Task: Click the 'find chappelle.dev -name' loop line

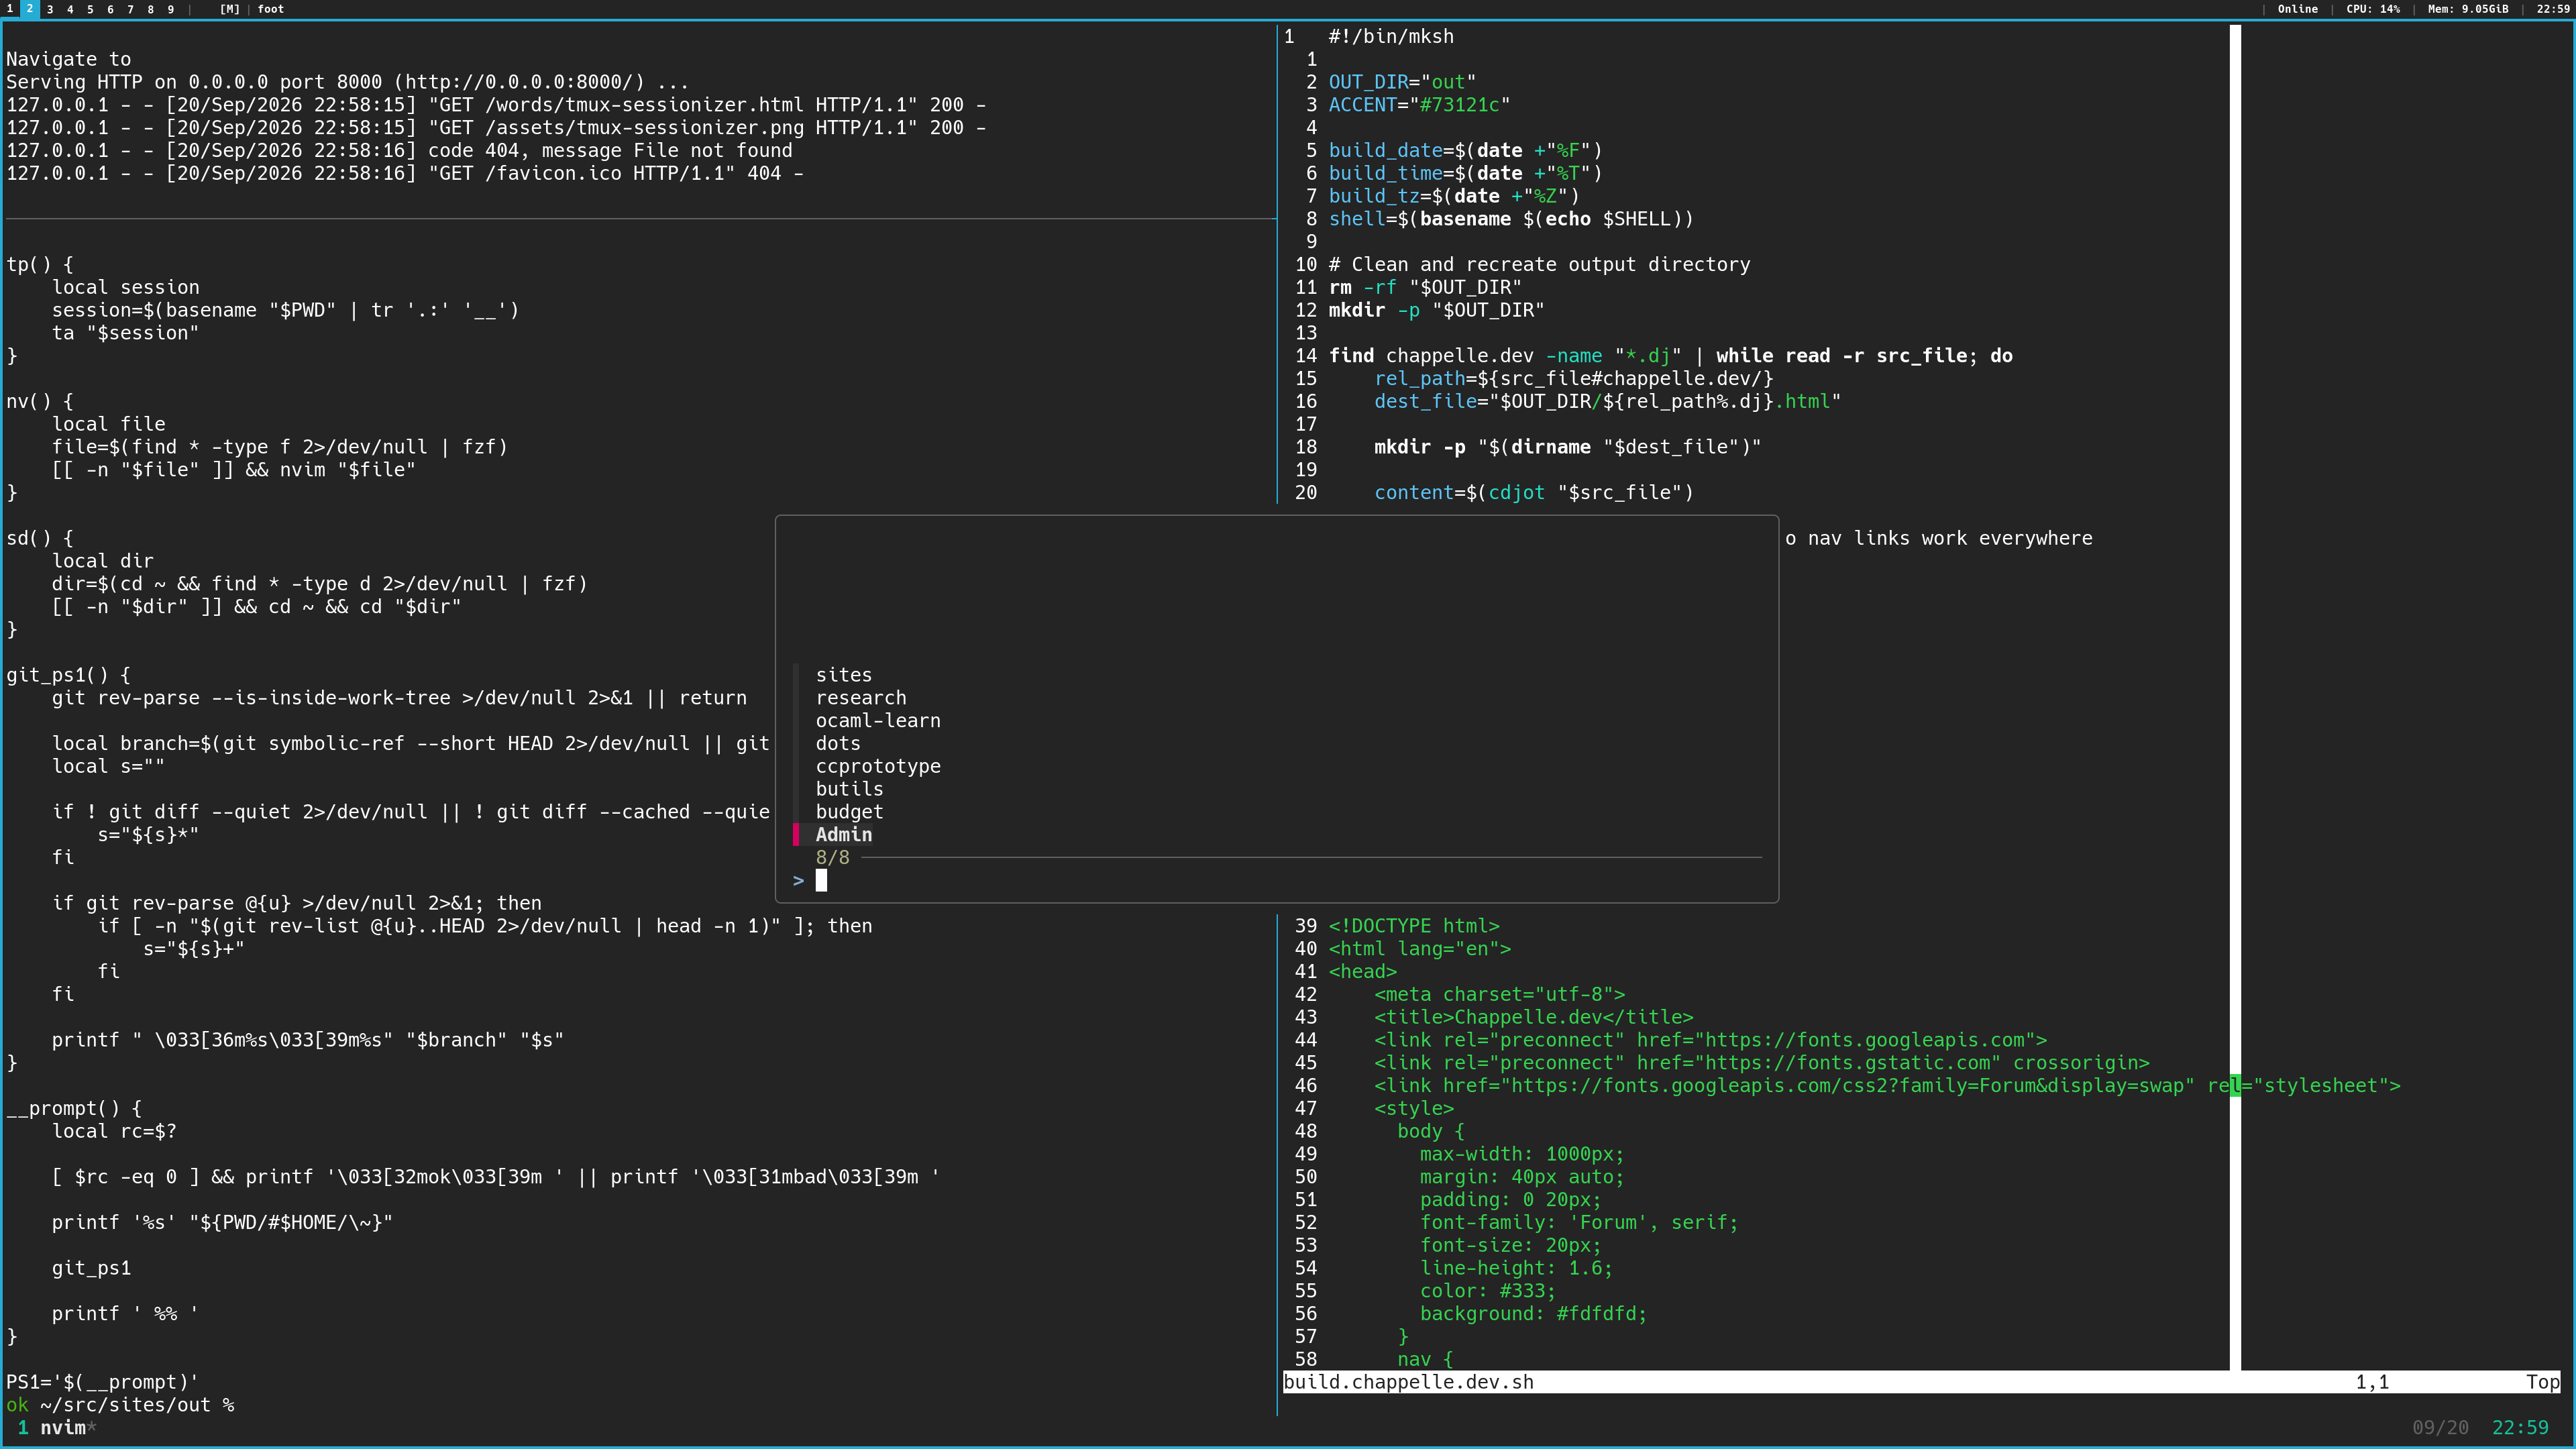Action: click(1670, 356)
